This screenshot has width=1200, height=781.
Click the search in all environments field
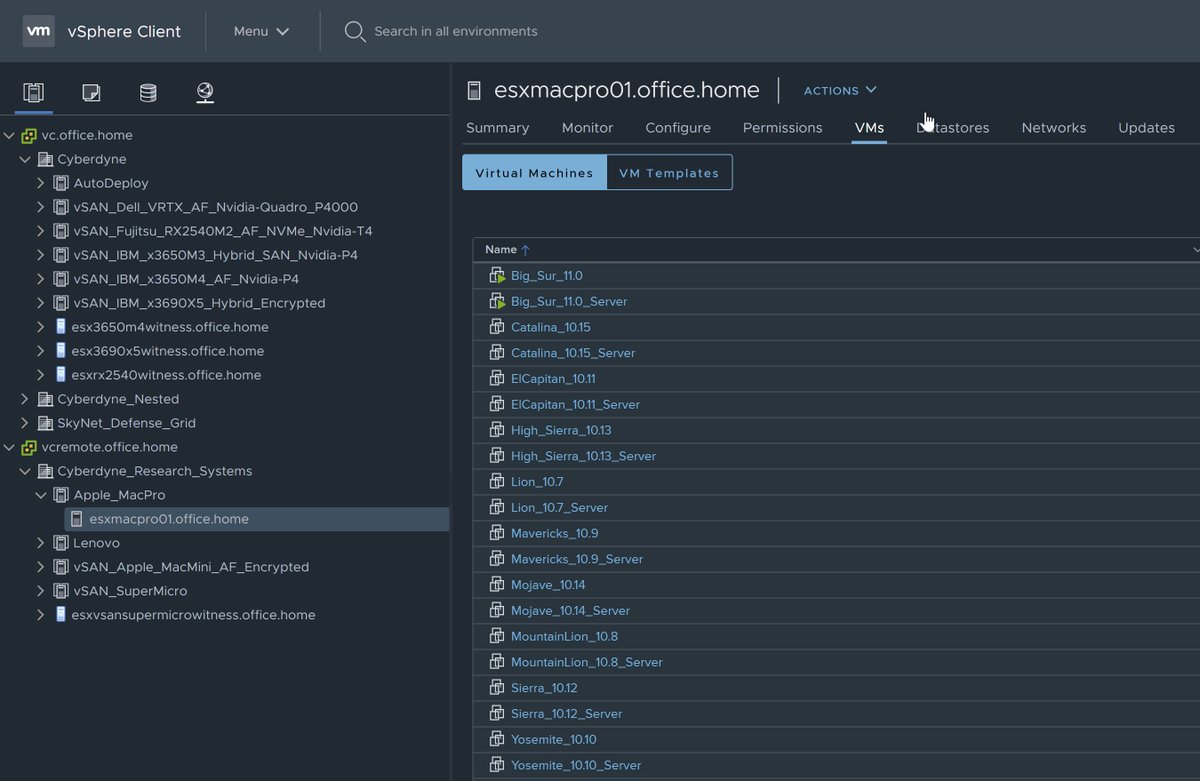(x=456, y=31)
